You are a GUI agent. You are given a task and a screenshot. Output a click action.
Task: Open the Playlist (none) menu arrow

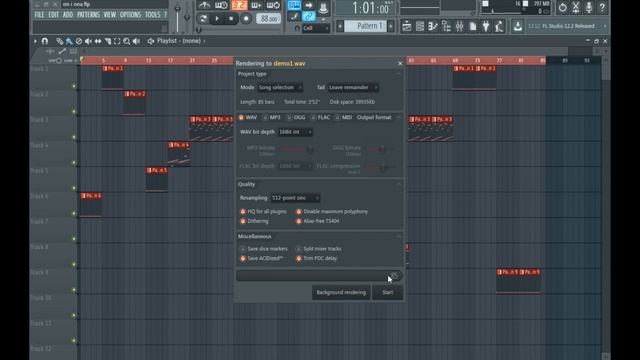click(204, 41)
